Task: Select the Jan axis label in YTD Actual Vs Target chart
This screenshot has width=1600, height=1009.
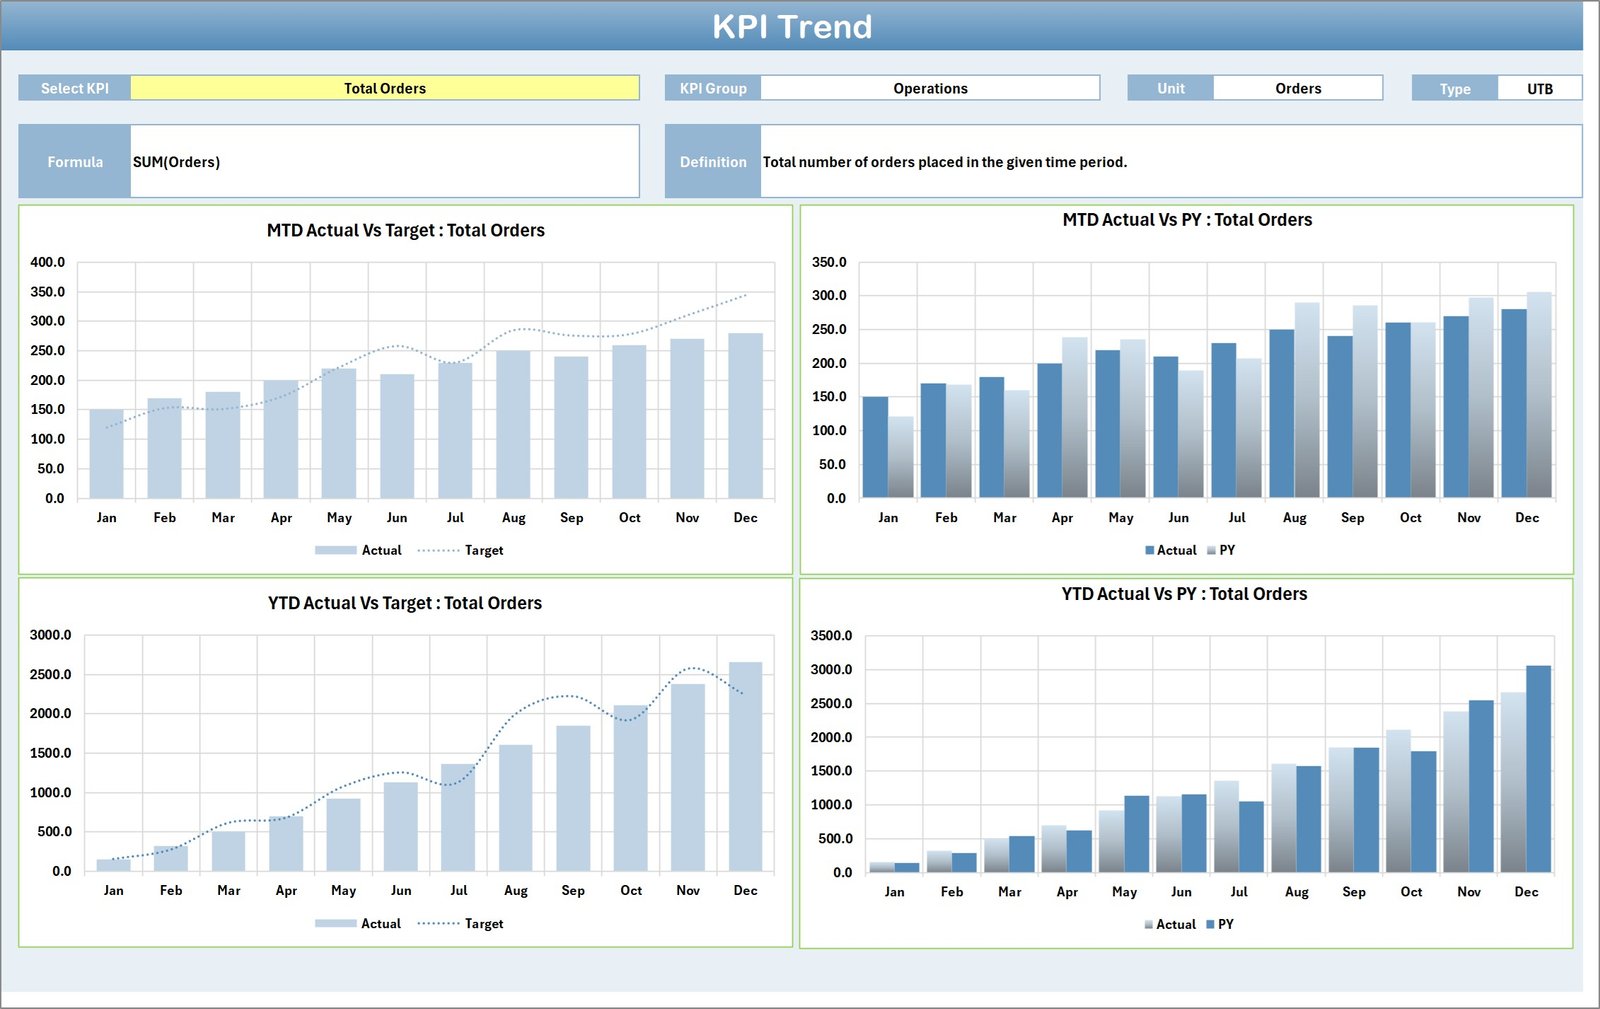Action: pyautogui.click(x=113, y=889)
